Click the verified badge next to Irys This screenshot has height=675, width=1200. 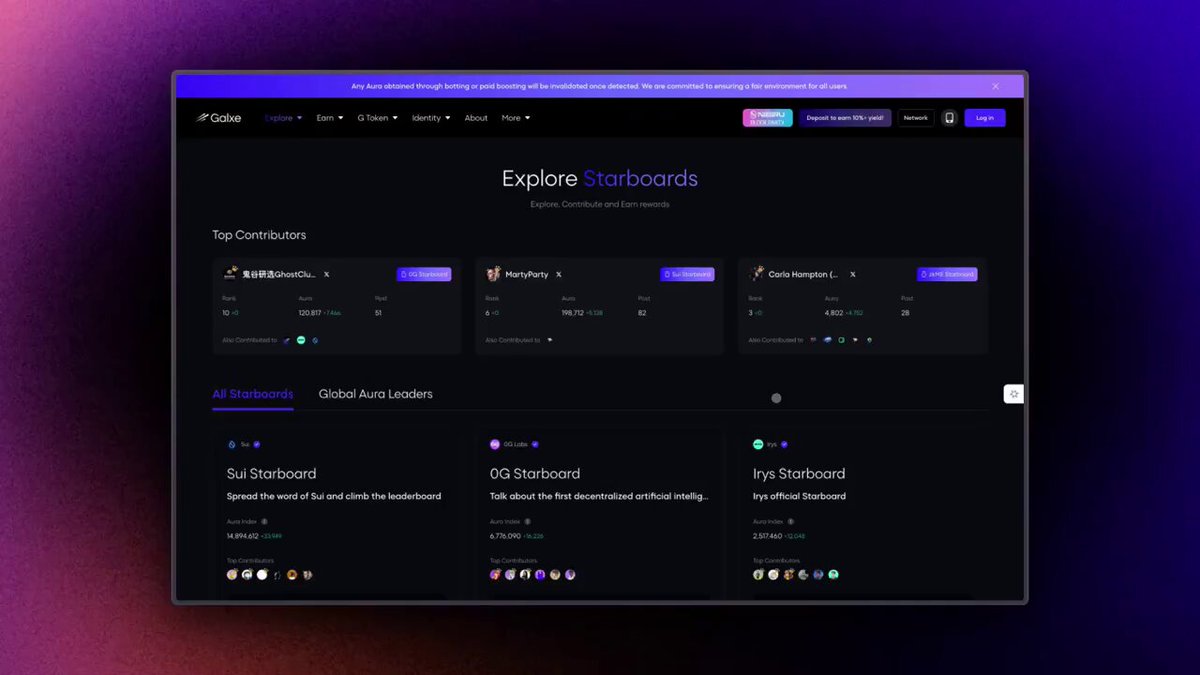point(784,444)
